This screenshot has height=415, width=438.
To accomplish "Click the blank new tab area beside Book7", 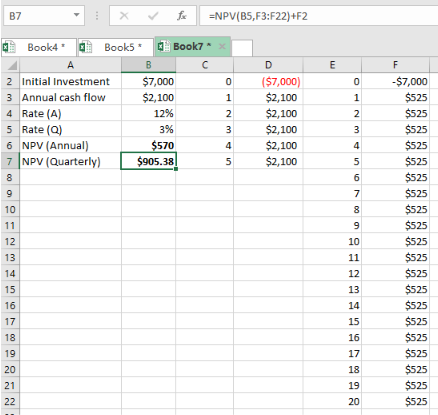I will coord(242,48).
